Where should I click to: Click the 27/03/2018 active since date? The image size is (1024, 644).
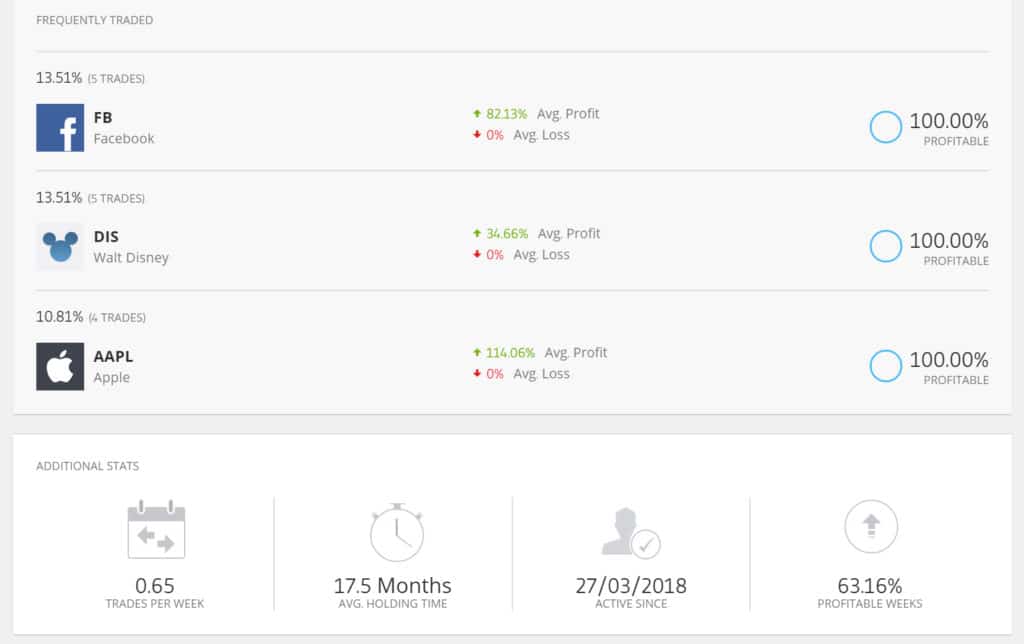pyautogui.click(x=631, y=586)
